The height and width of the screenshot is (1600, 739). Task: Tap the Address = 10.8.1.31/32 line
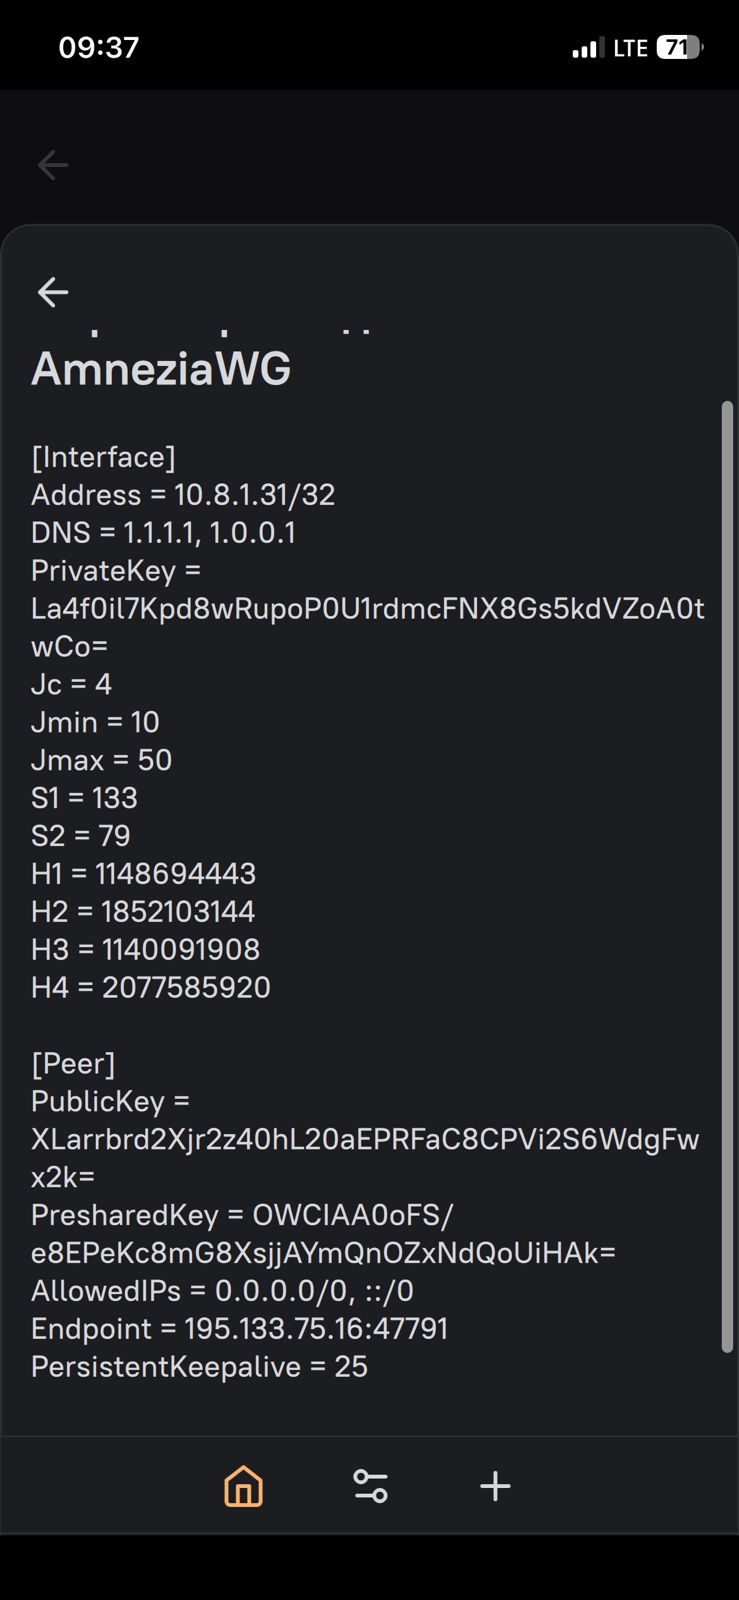(183, 495)
